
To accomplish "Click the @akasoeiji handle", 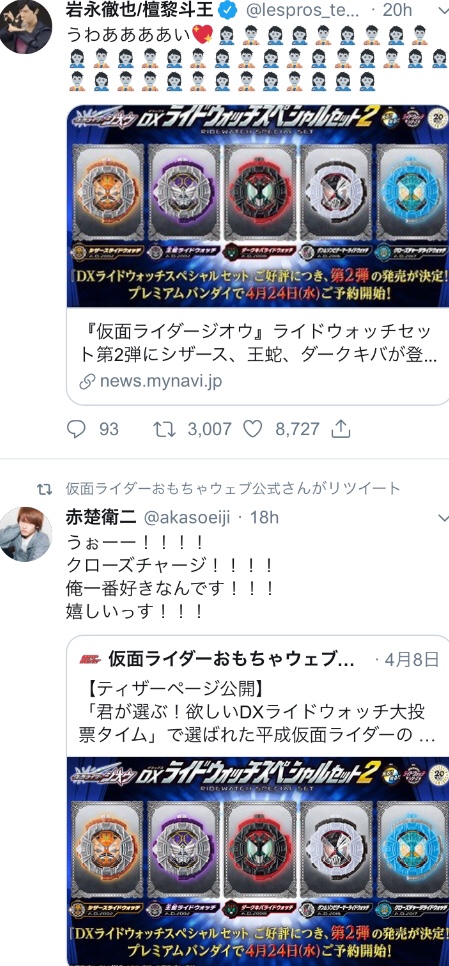I will (187, 518).
